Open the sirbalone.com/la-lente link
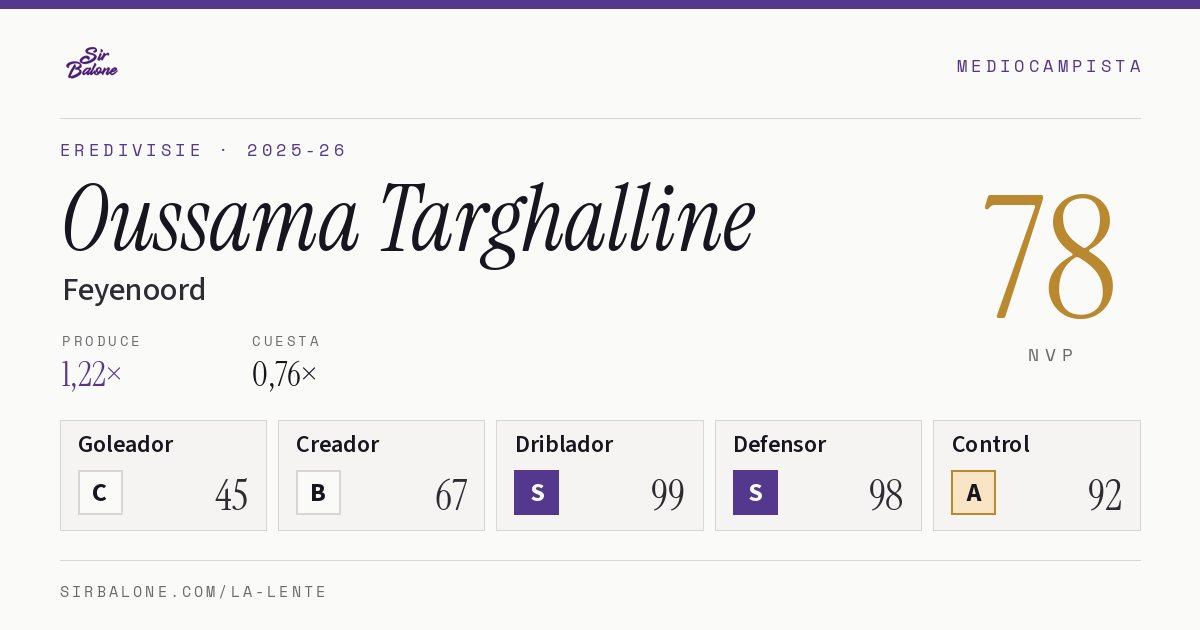The image size is (1200, 630). pos(194,592)
